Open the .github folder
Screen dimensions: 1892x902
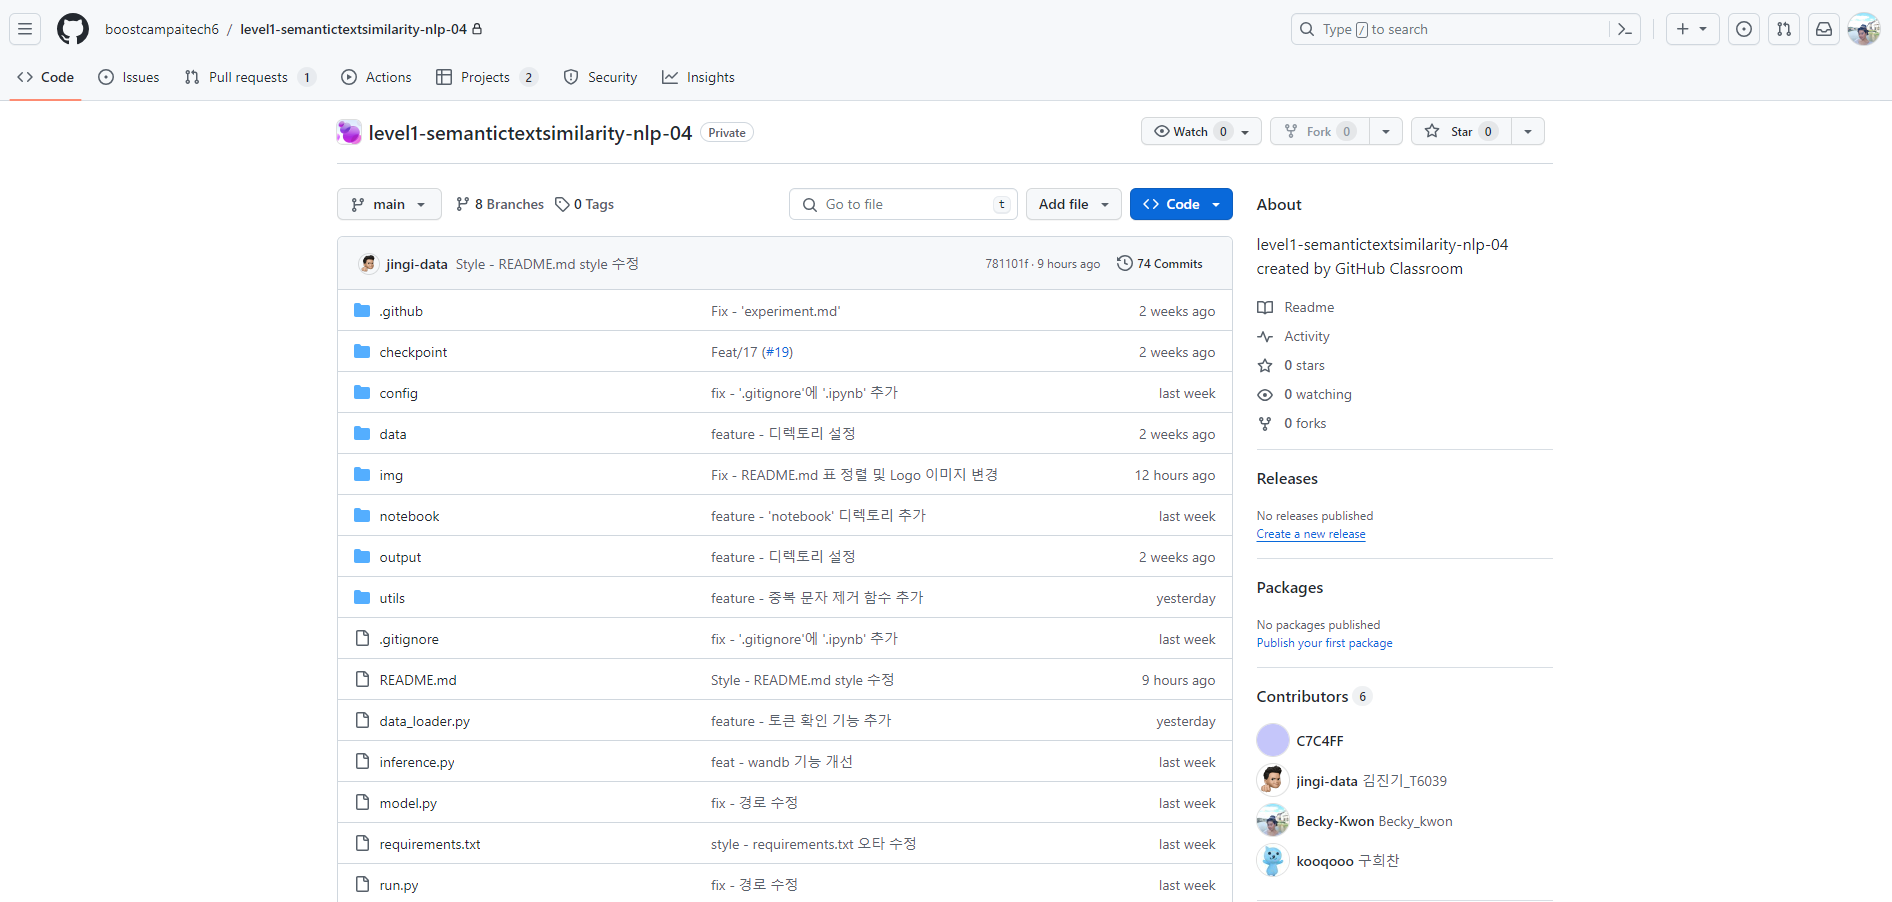coord(401,311)
